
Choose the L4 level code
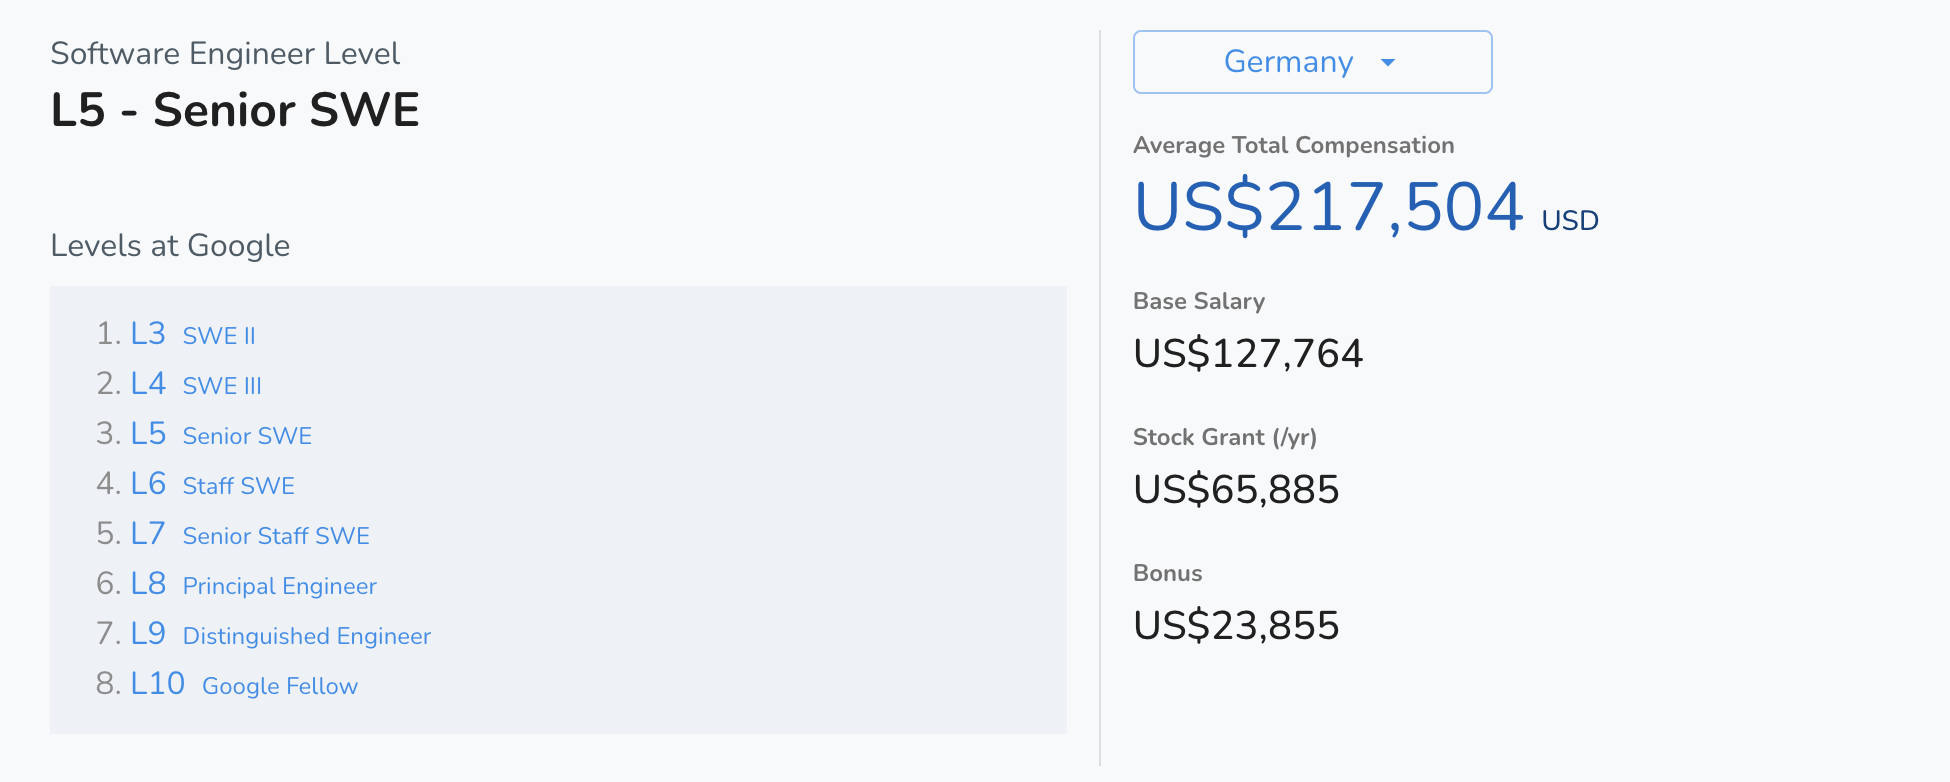(x=148, y=384)
